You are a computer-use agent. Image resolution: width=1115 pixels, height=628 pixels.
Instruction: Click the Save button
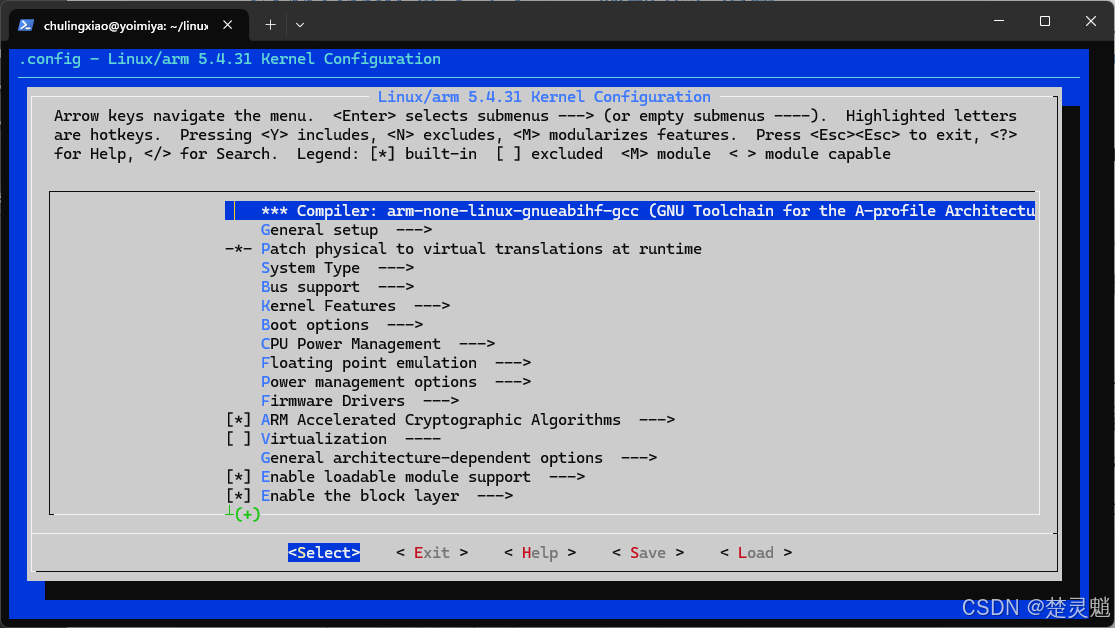point(648,553)
